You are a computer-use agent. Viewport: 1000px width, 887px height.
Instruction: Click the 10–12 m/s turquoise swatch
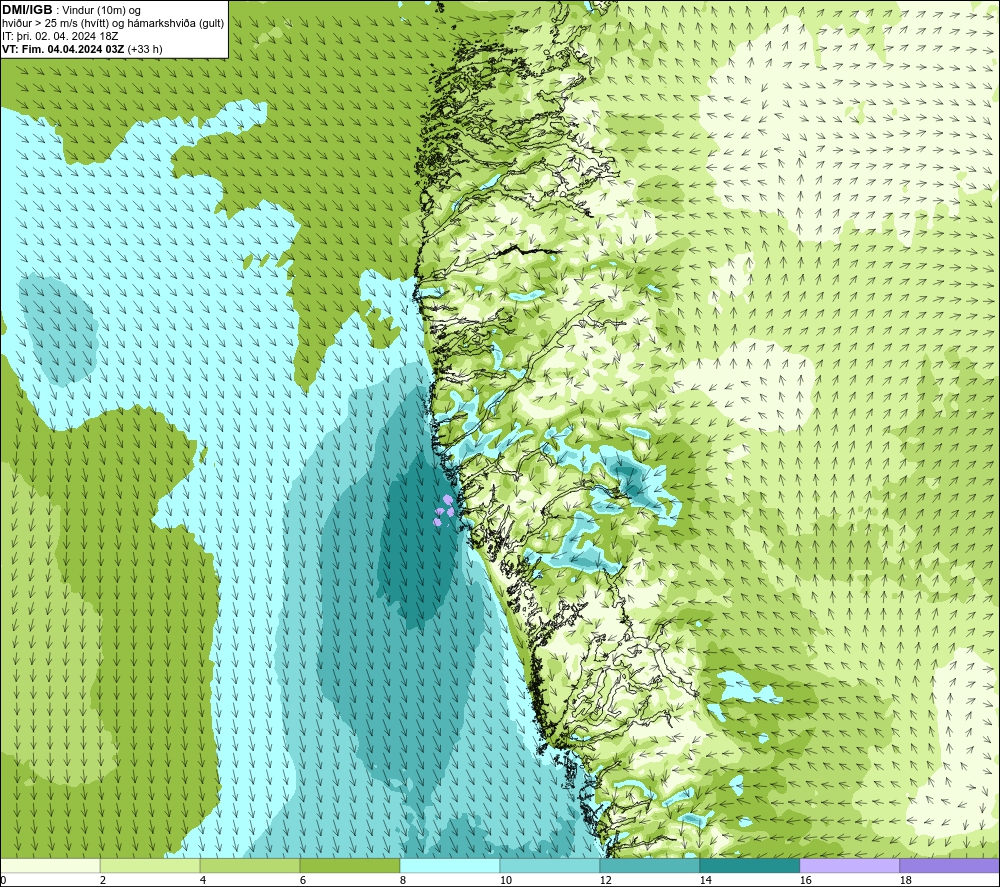550,865
